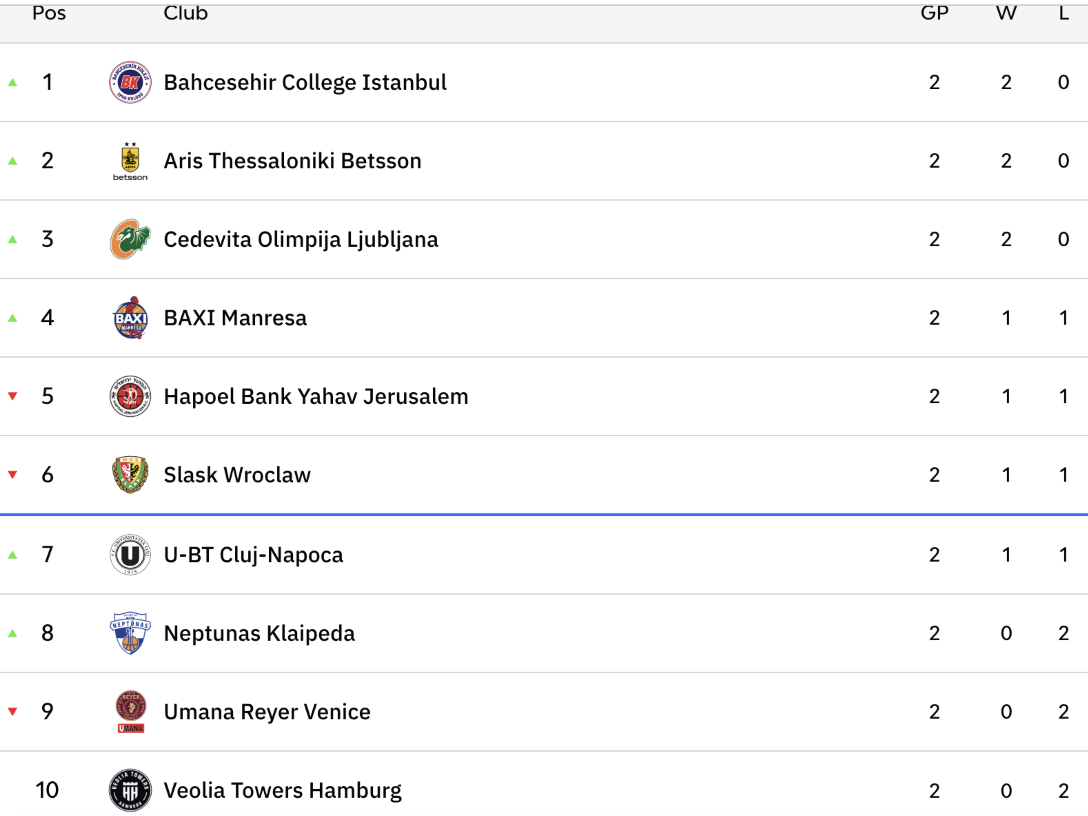
Task: Open the Aris Thessaloniki Betsson club page
Action: point(292,161)
